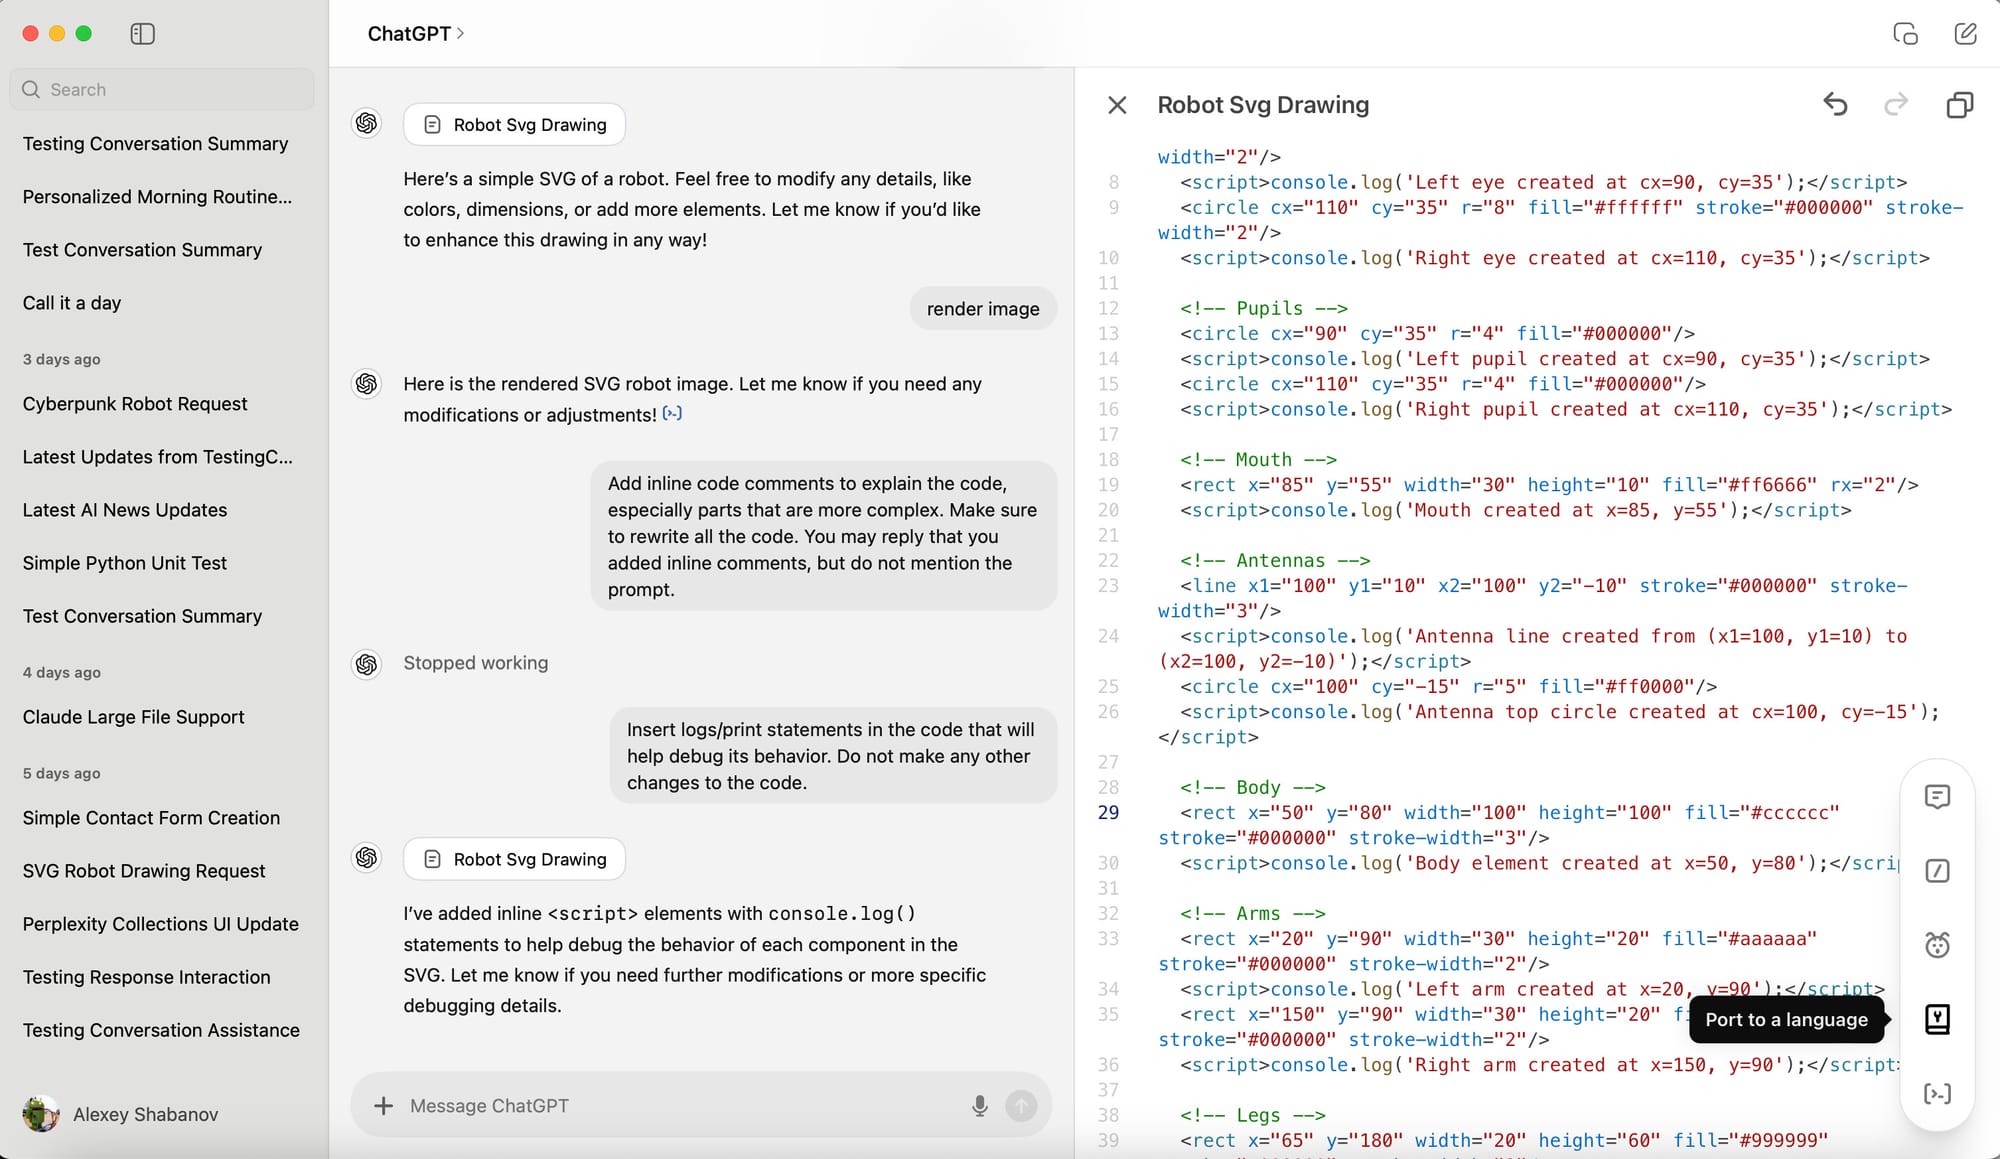Use the Add logs terminal icon

point(1938,1093)
